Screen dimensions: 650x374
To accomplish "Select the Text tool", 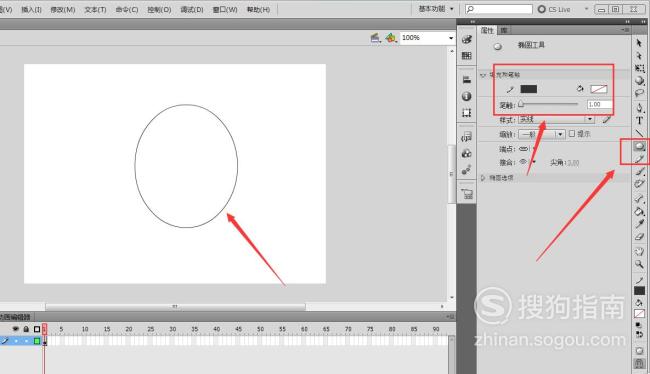I will [639, 121].
